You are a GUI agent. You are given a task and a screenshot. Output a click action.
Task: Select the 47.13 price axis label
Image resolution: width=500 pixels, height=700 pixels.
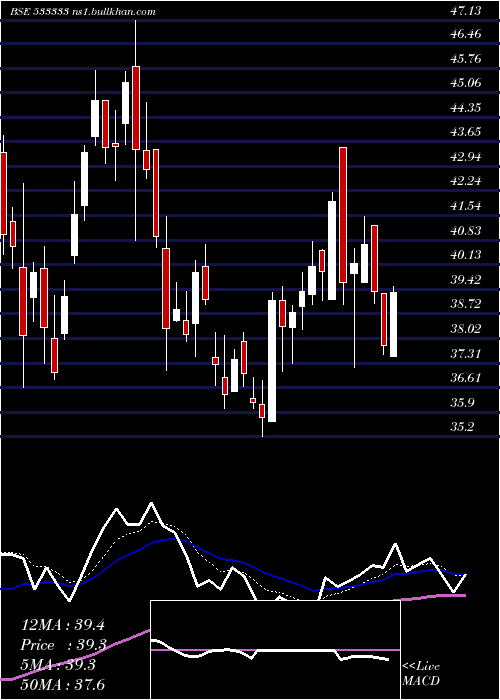click(466, 11)
